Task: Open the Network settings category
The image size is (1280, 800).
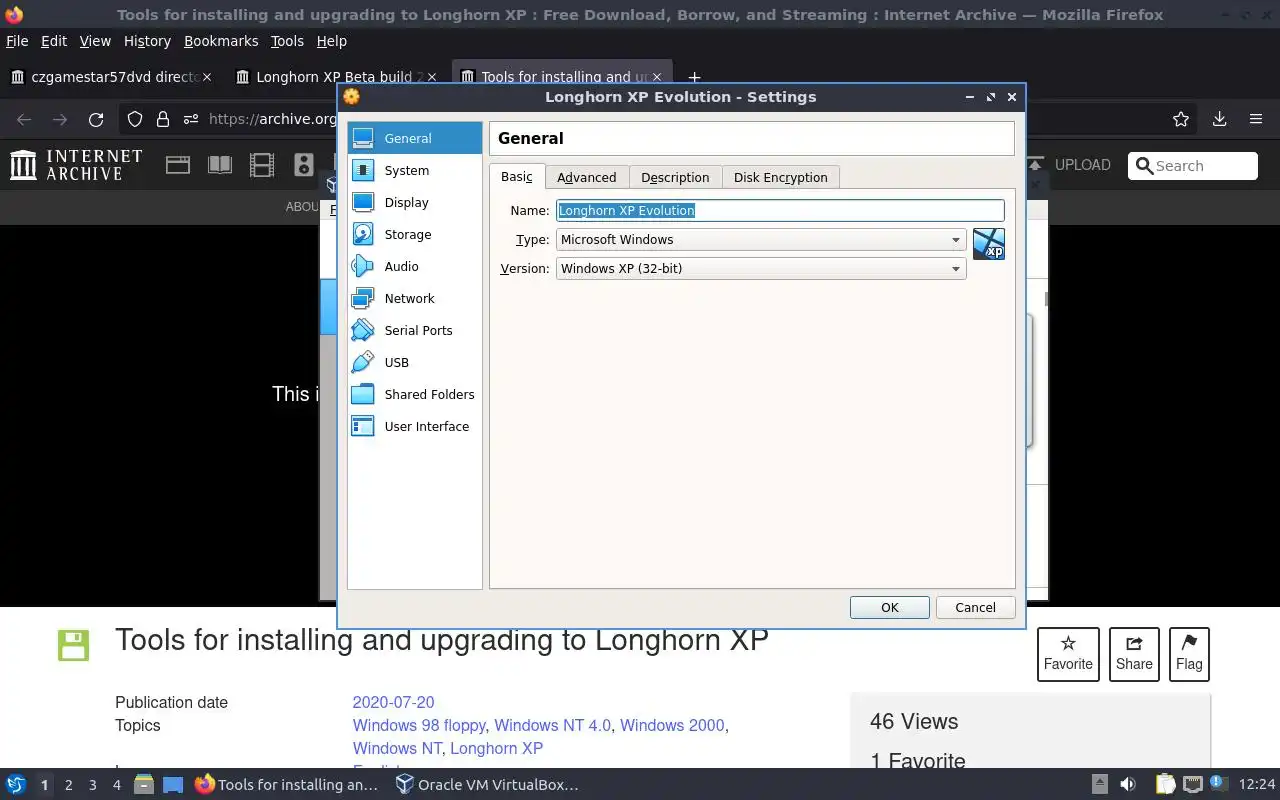Action: [414, 298]
